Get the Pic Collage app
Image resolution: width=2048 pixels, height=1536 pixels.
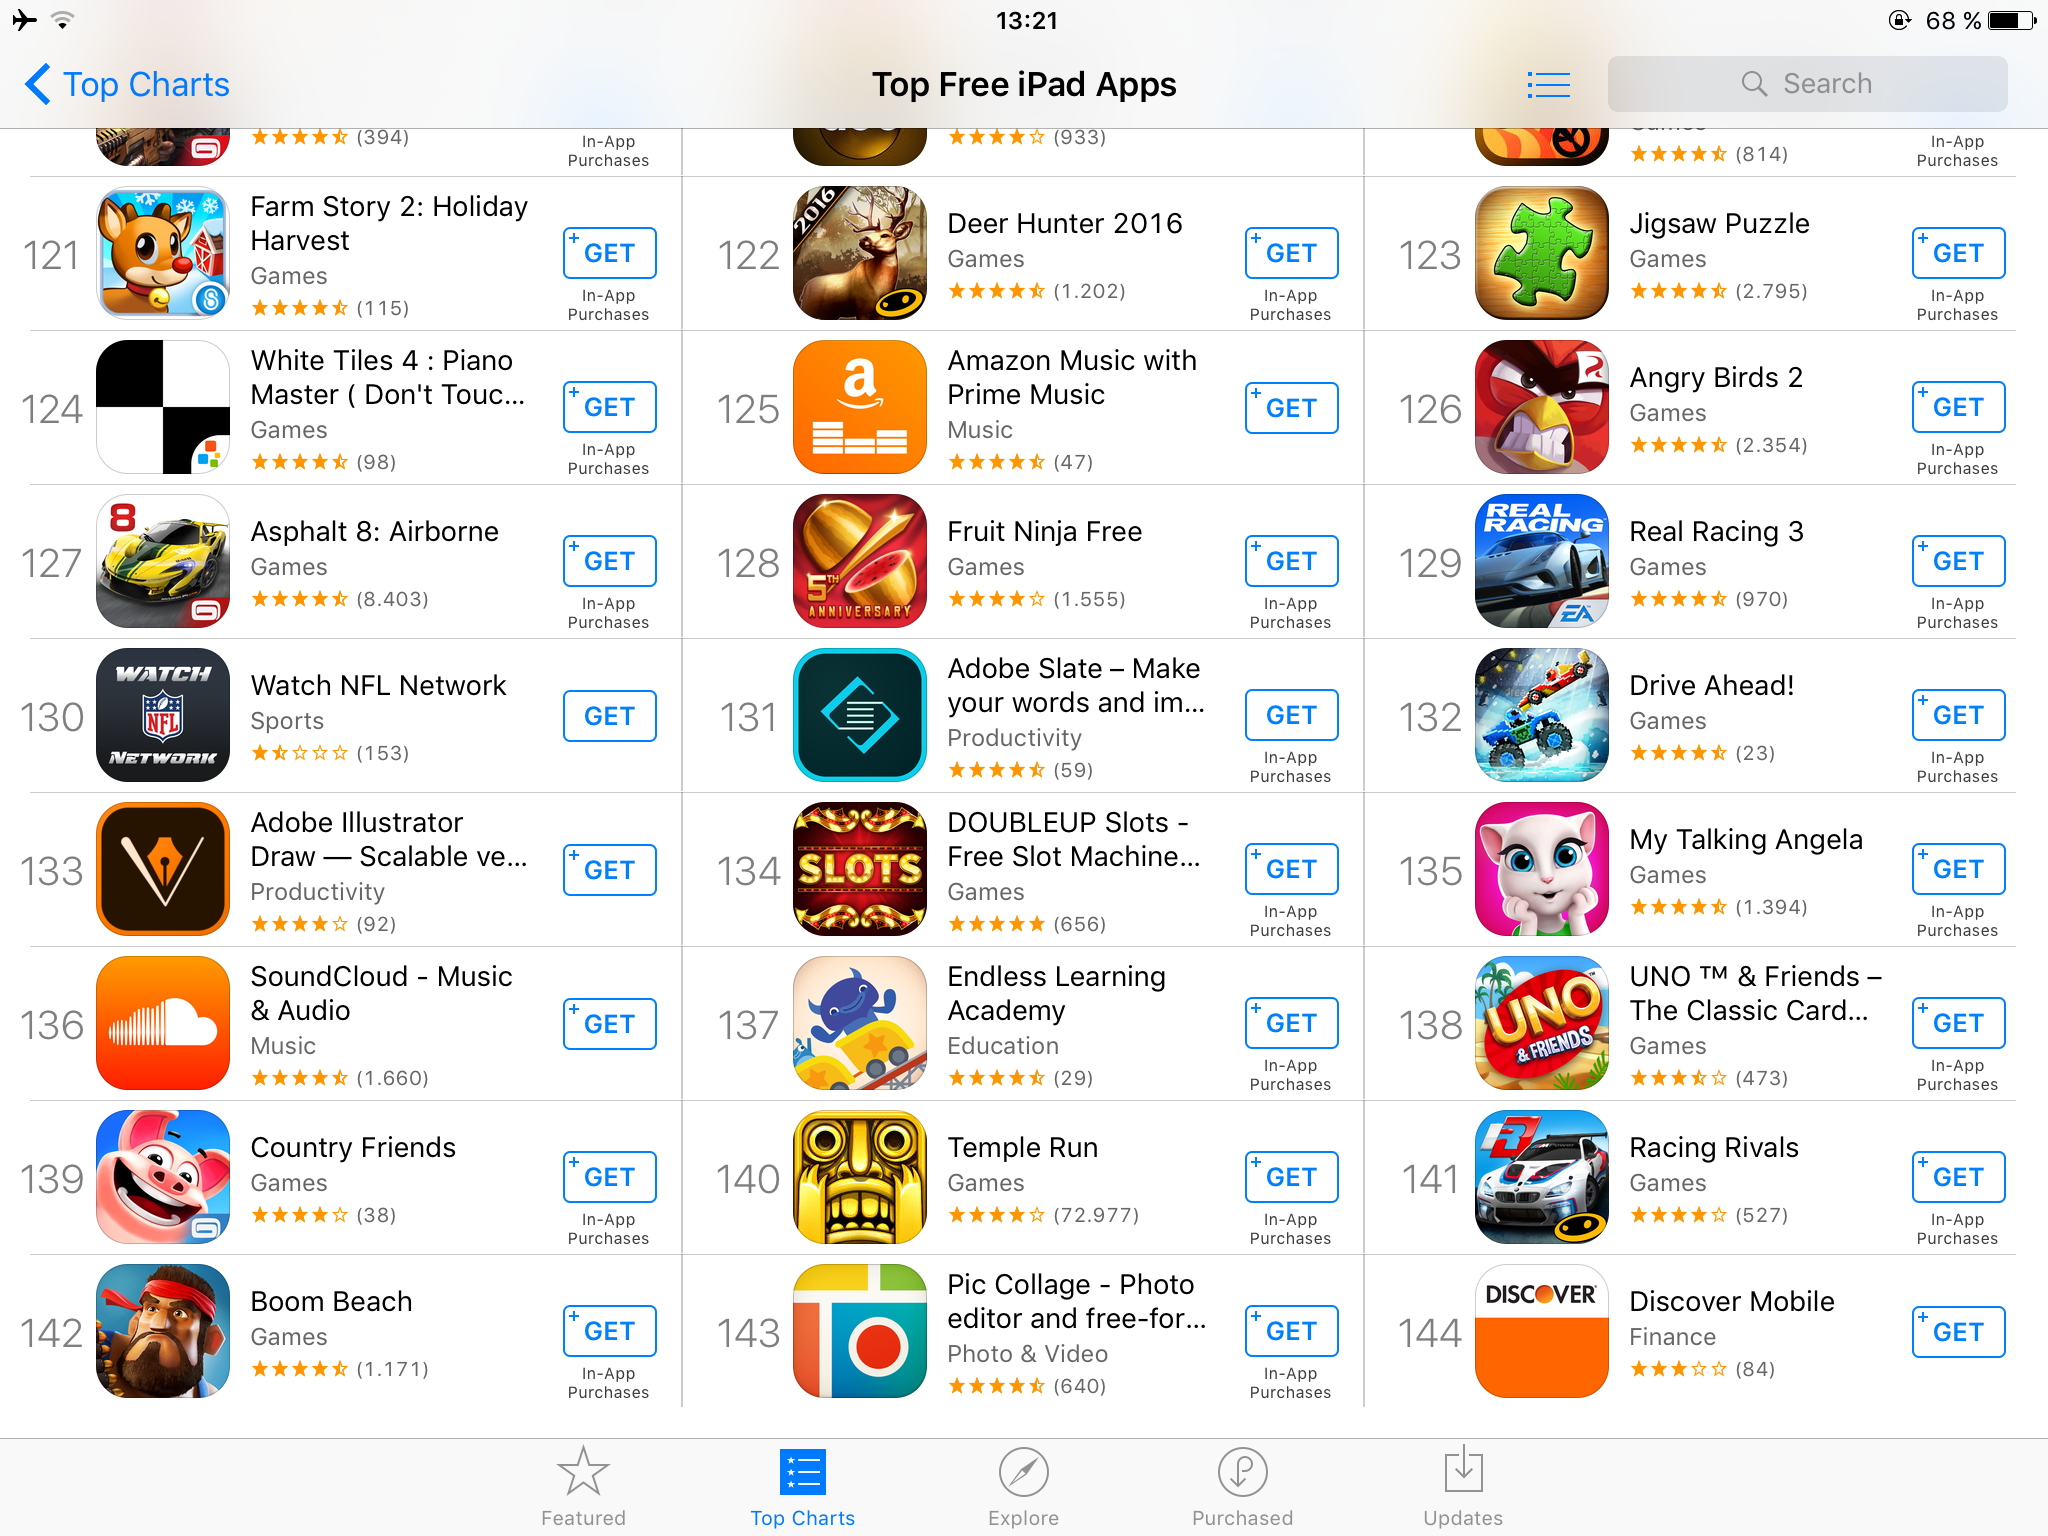point(1291,1331)
